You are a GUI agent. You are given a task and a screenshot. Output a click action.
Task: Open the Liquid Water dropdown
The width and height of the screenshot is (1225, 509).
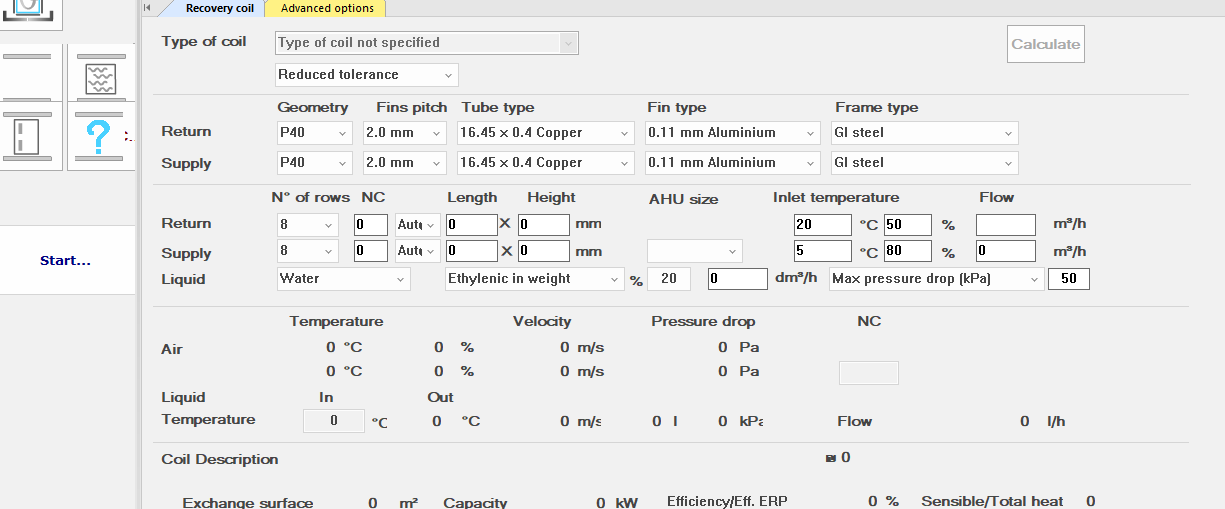pos(343,279)
